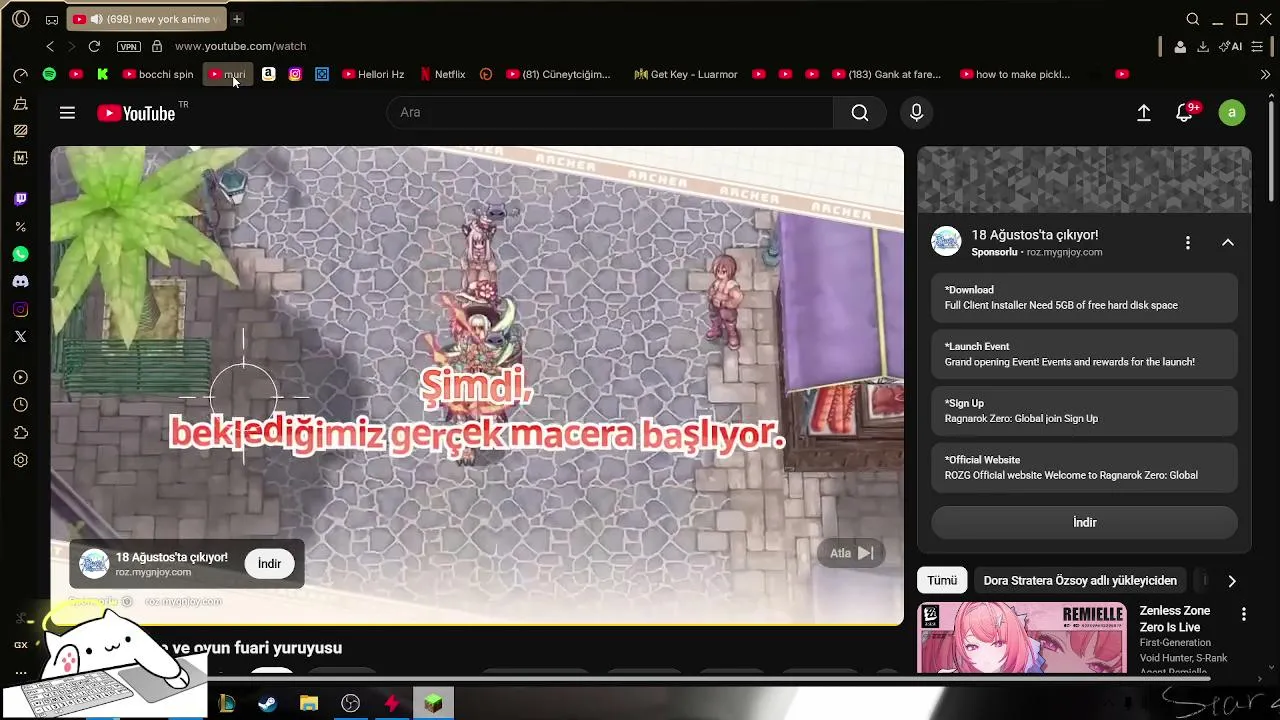This screenshot has height=720, width=1280.
Task: Open the Kick bookmark icon
Action: pos(103,74)
